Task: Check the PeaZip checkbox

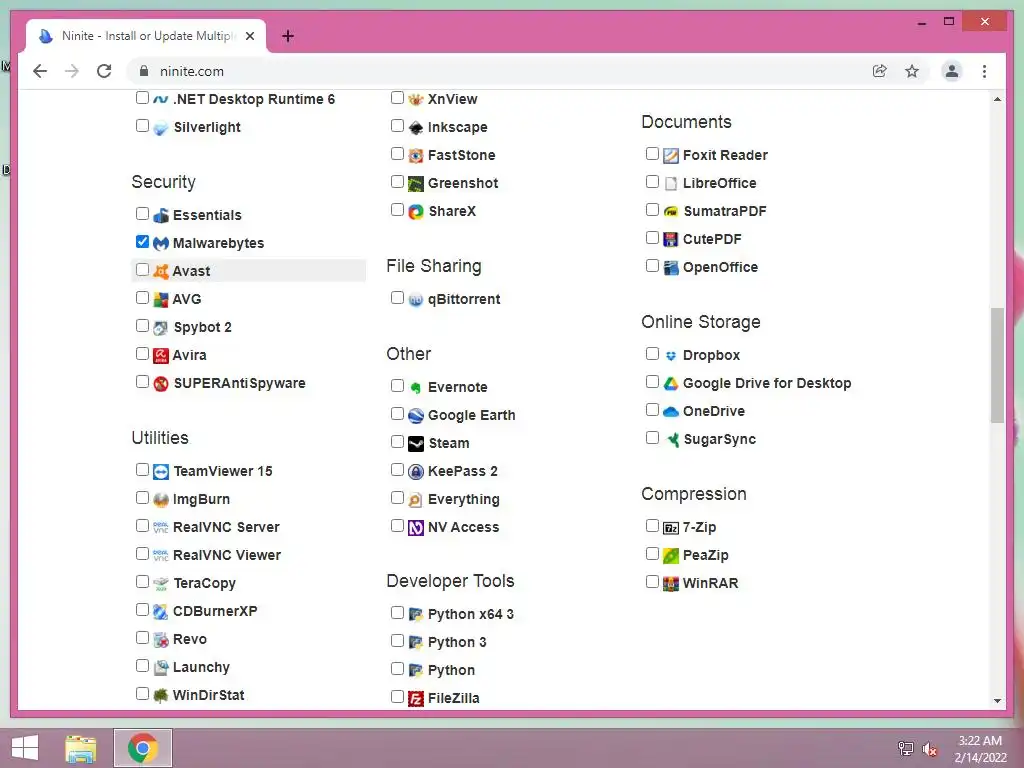Action: click(x=652, y=554)
